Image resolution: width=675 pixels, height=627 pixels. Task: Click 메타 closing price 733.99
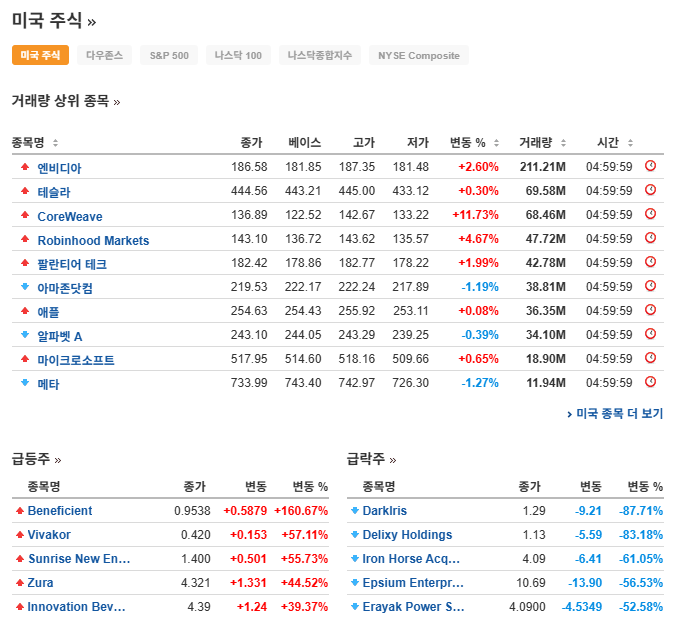click(x=249, y=382)
